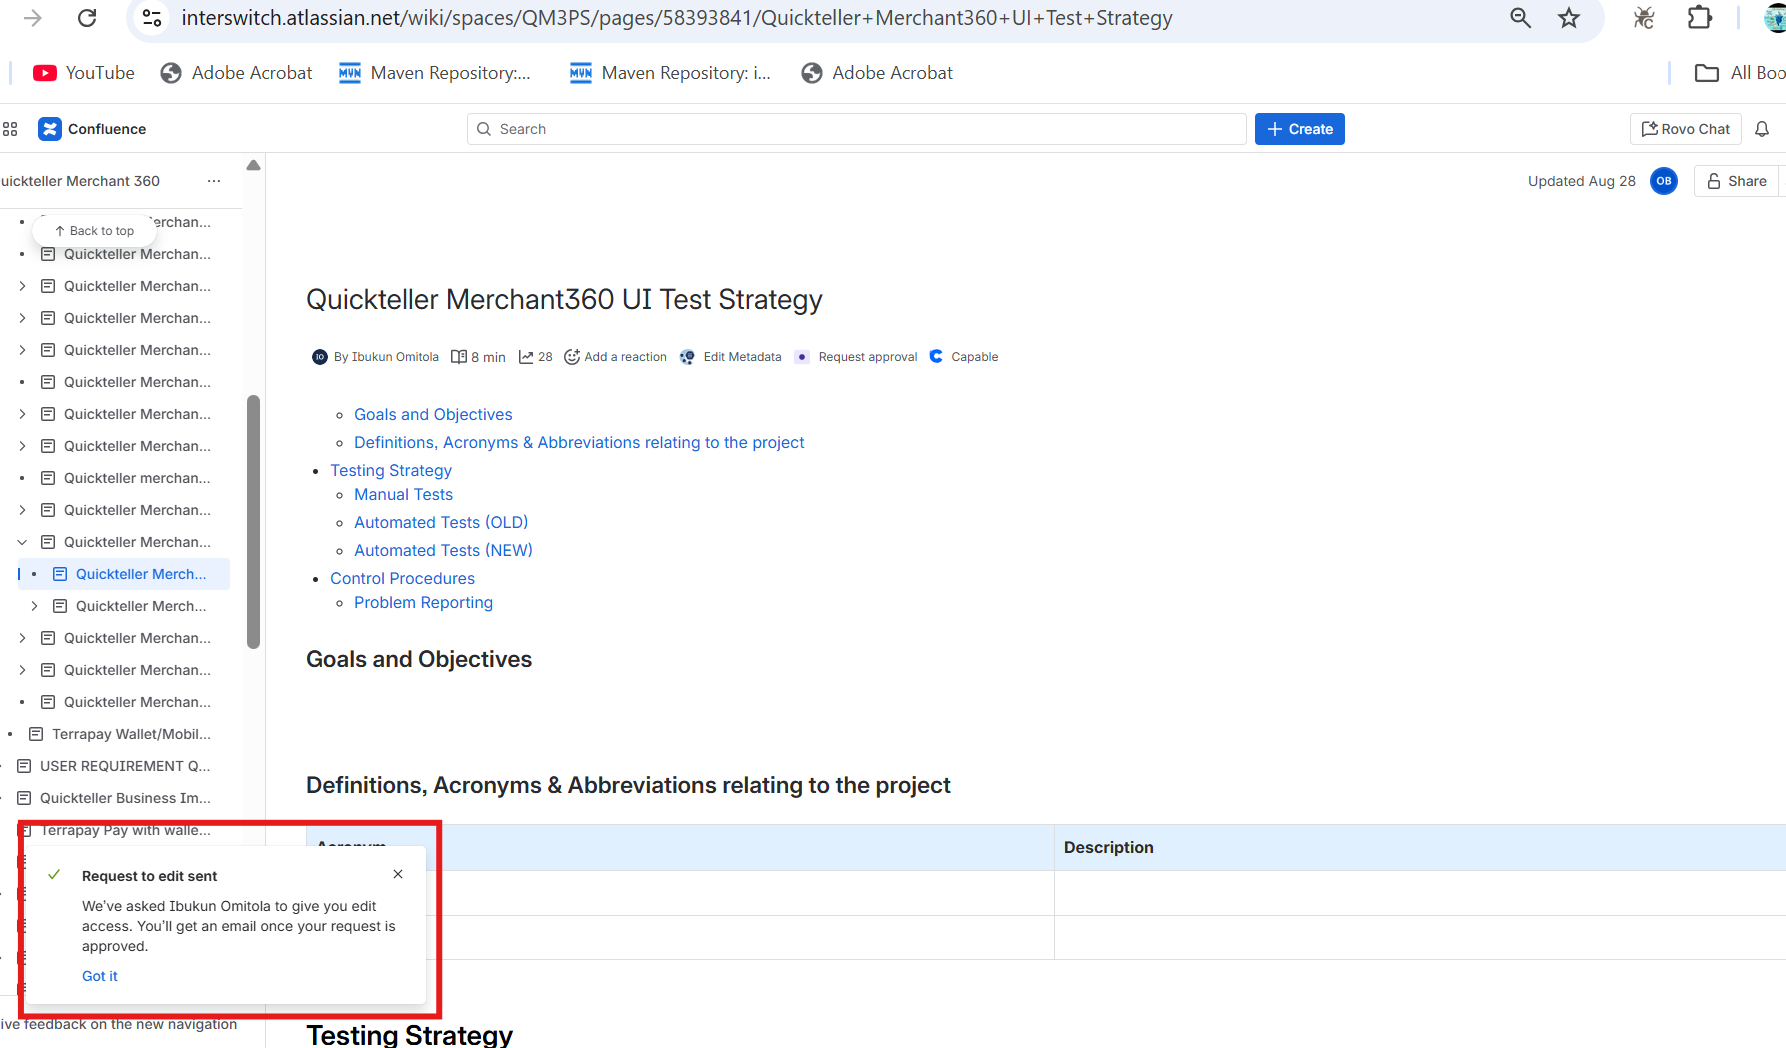This screenshot has width=1786, height=1048.
Task: Open the OB user avatar
Action: click(x=1664, y=181)
